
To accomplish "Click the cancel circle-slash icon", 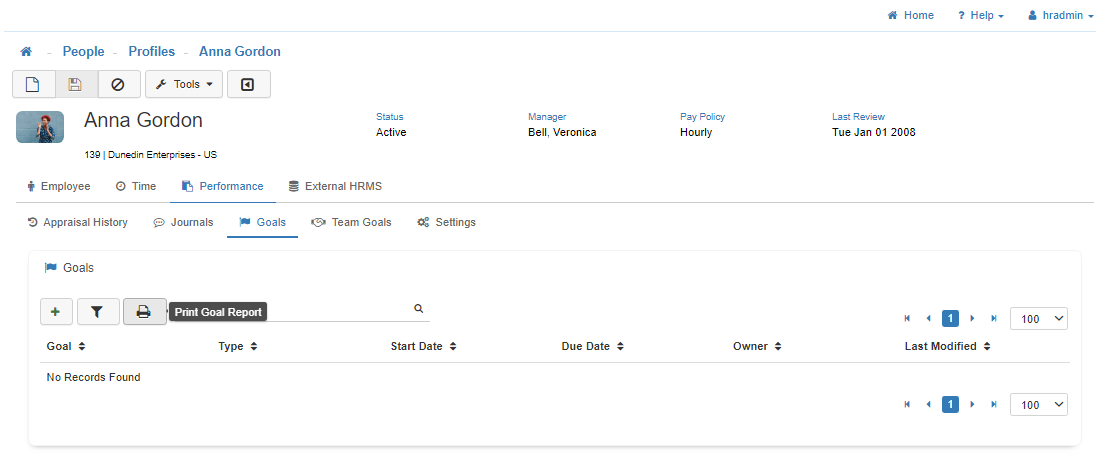I will tap(118, 85).
